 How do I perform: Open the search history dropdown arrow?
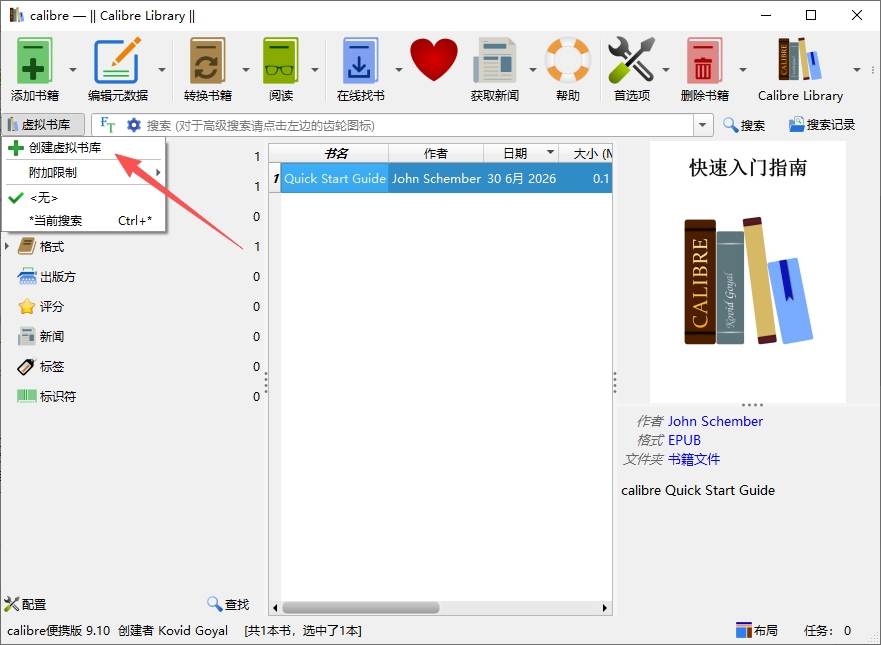(x=702, y=125)
